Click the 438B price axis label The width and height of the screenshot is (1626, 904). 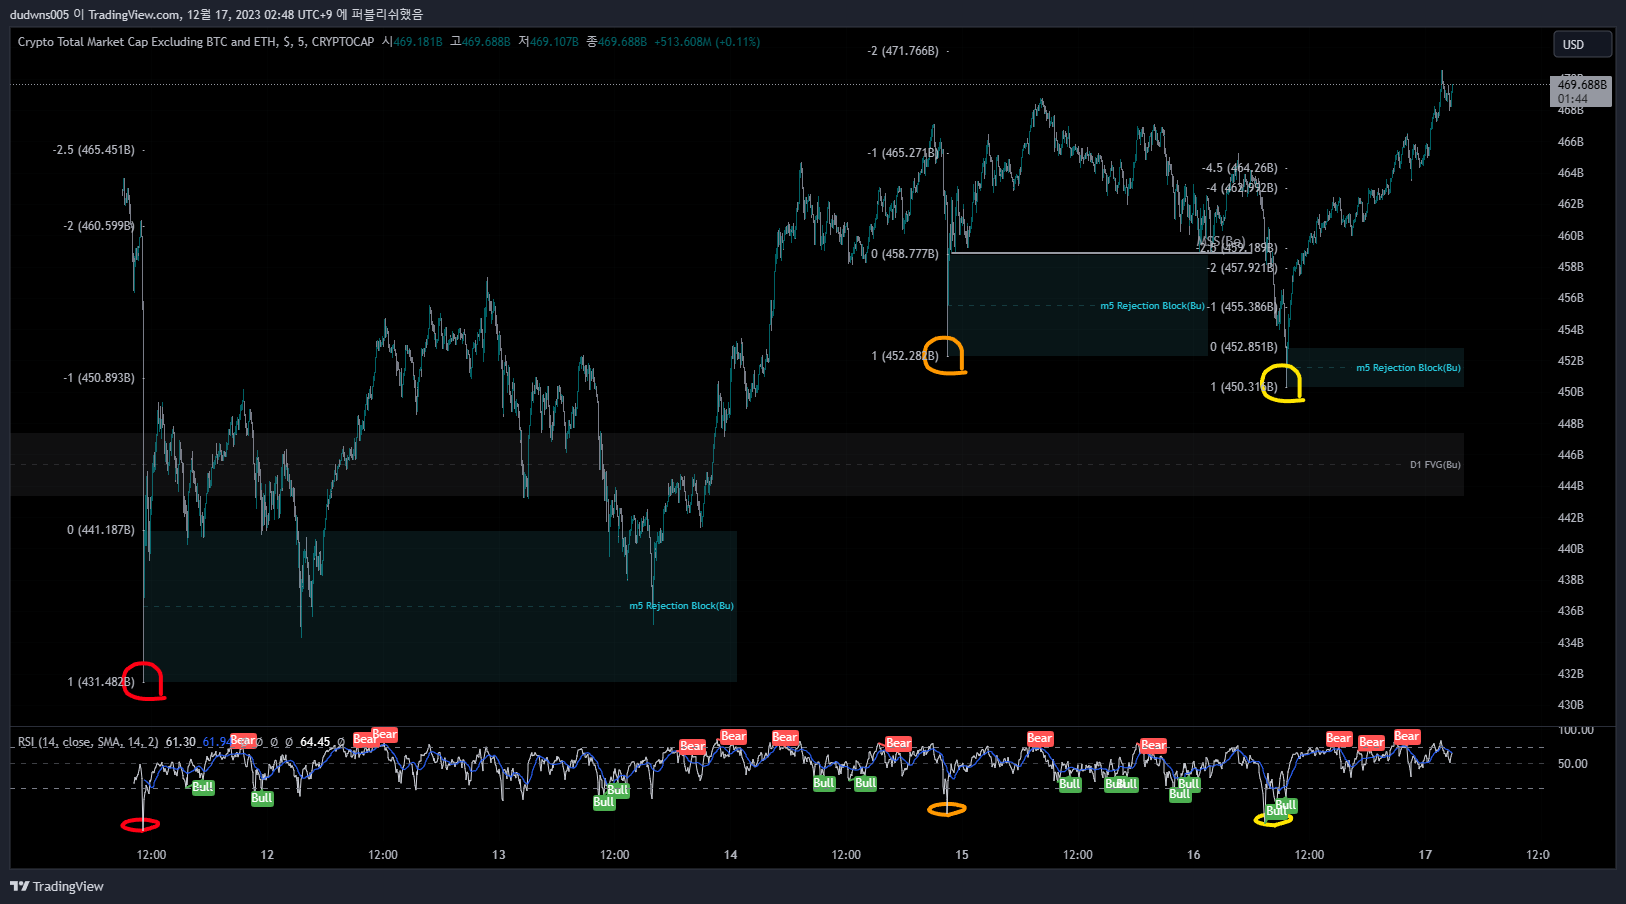(x=1571, y=580)
